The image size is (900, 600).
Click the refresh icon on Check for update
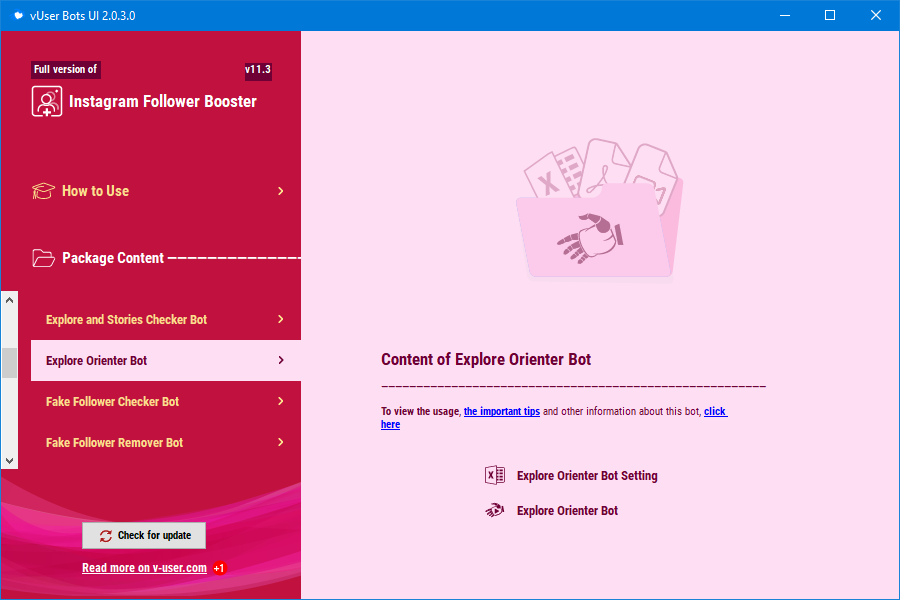click(x=106, y=536)
